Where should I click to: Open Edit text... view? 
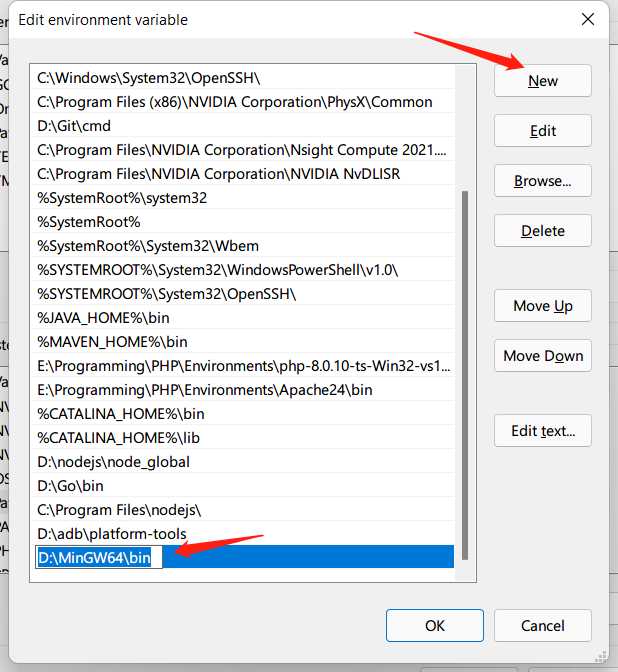542,431
